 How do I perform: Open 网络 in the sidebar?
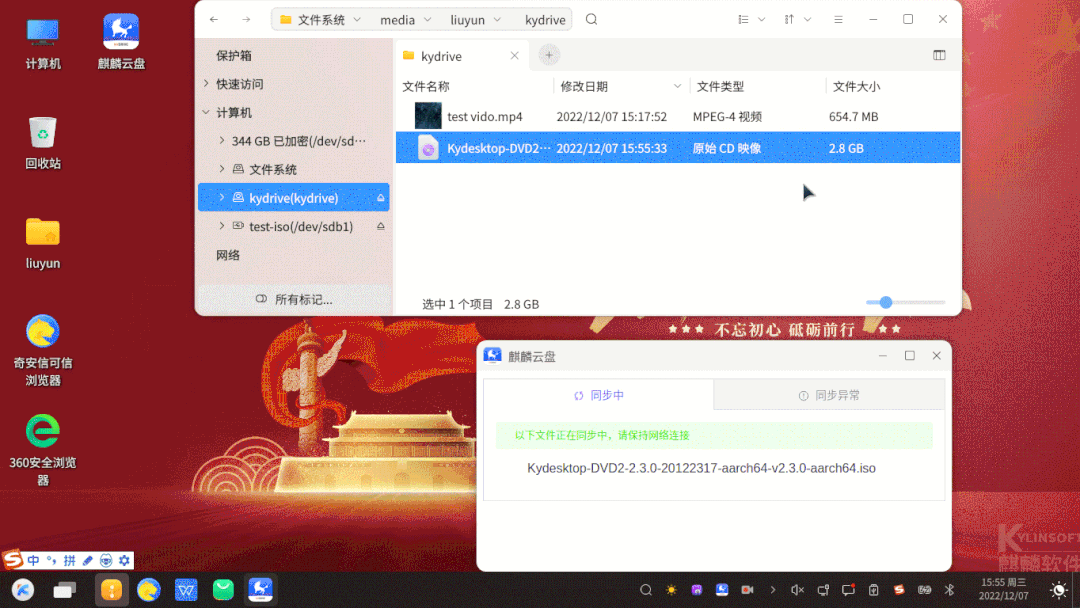(x=228, y=255)
